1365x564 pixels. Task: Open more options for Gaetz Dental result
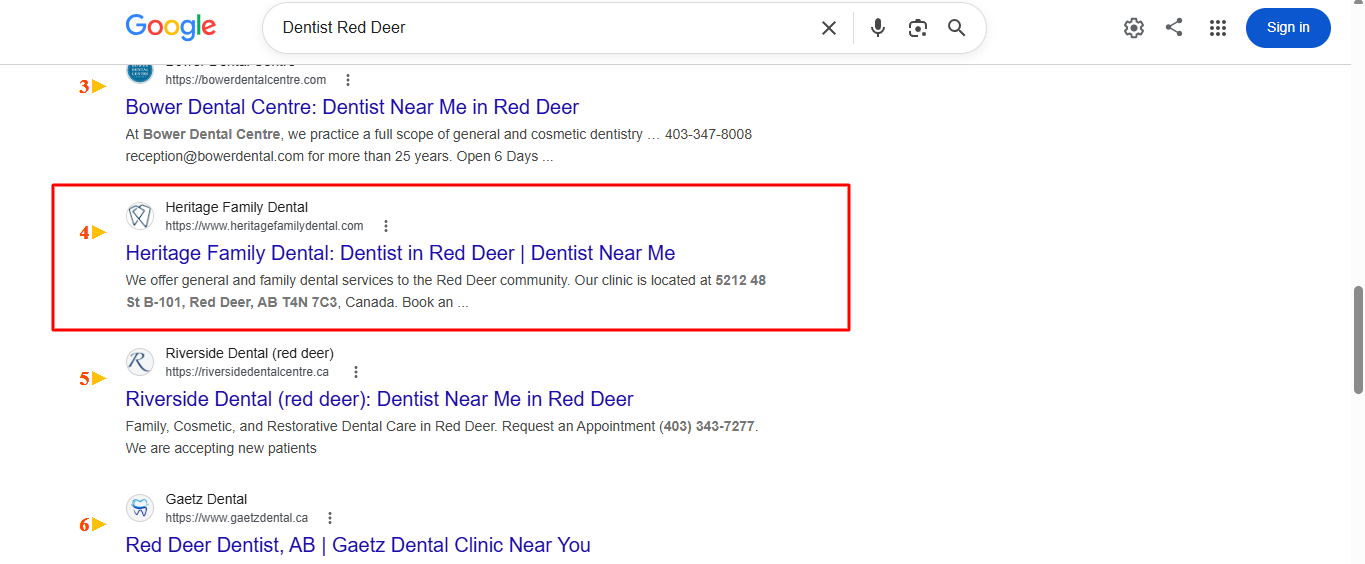coord(330,518)
